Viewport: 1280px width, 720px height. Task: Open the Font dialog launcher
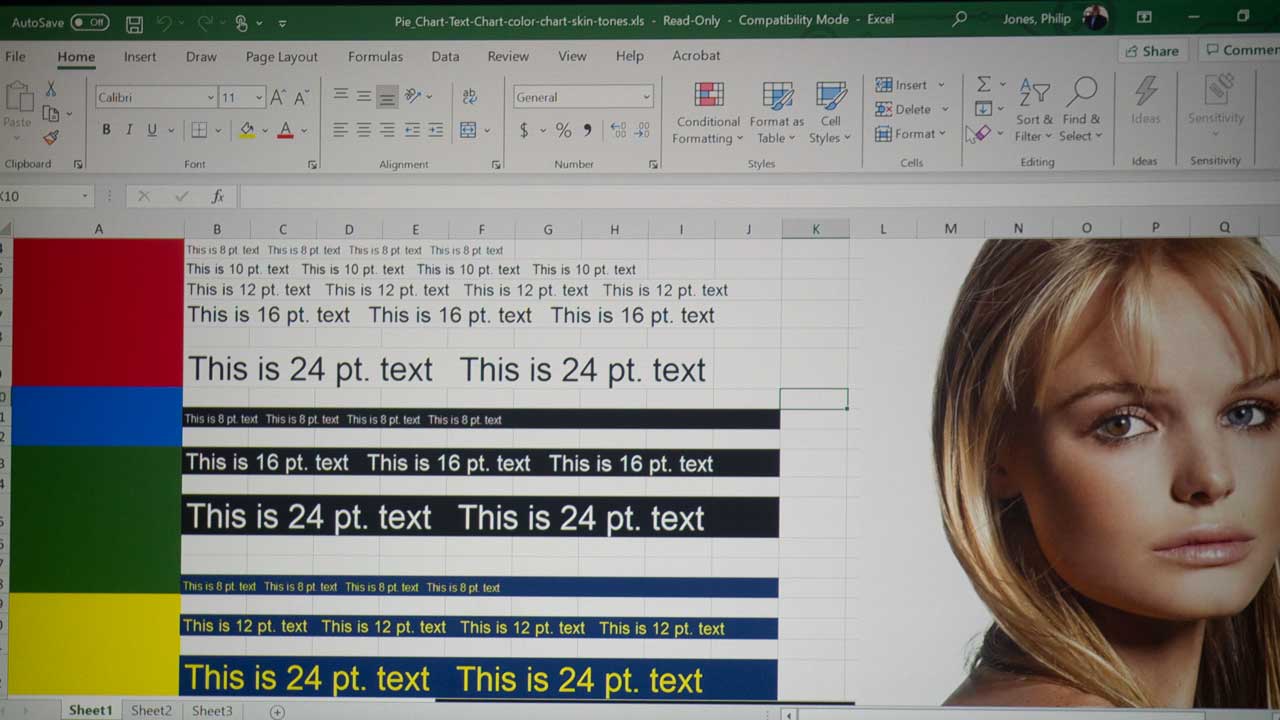pyautogui.click(x=312, y=164)
